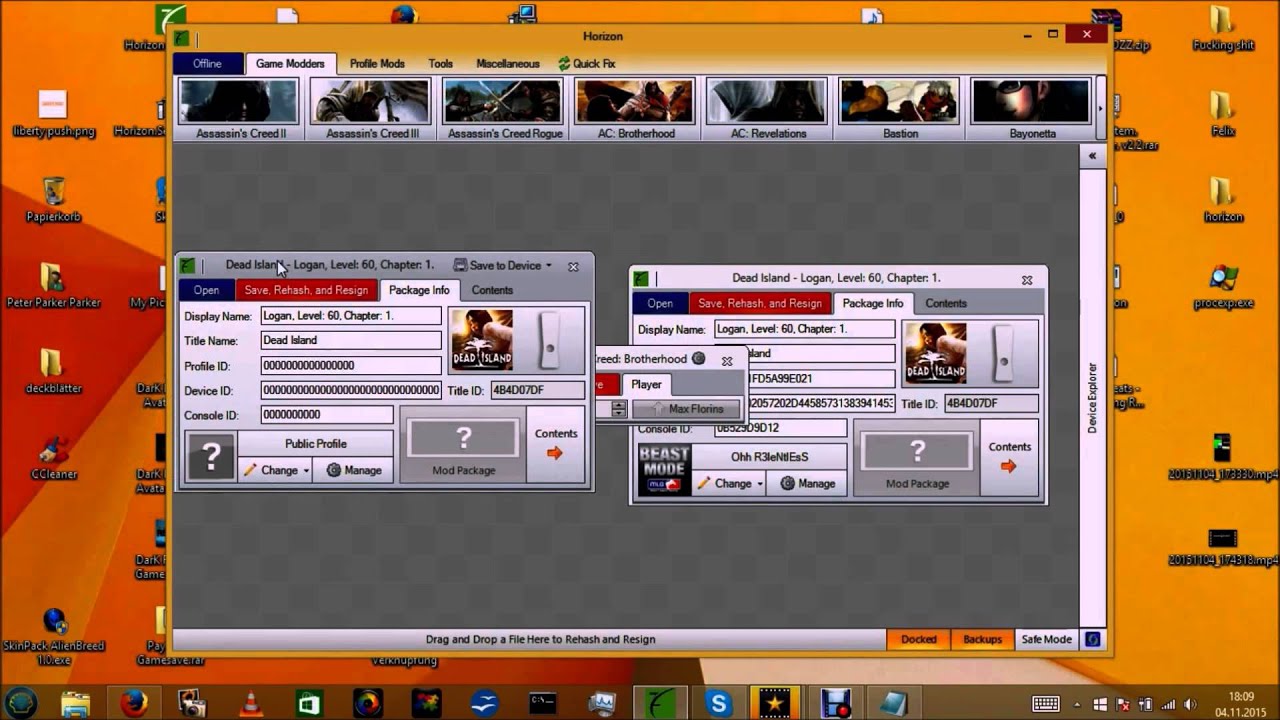
Task: Click Mod Package in Public Profile window
Action: click(x=463, y=446)
